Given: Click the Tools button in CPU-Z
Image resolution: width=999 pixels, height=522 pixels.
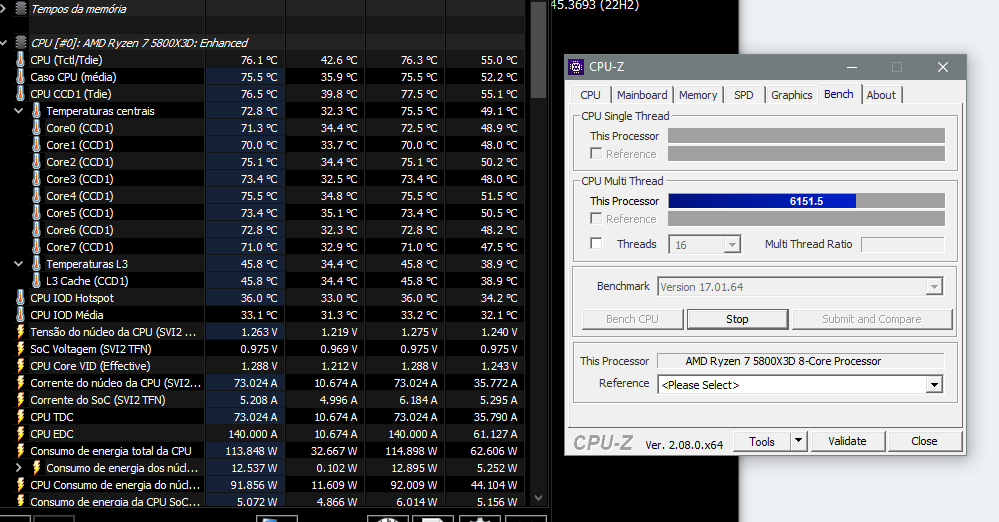Looking at the screenshot, I should pyautogui.click(x=761, y=441).
